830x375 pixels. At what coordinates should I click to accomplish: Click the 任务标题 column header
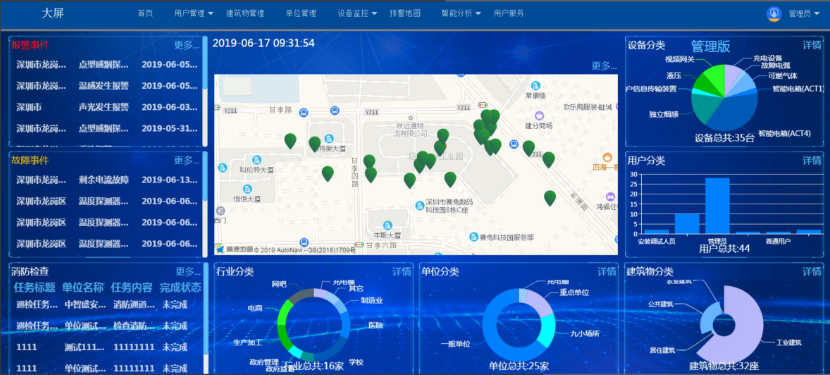(x=34, y=288)
